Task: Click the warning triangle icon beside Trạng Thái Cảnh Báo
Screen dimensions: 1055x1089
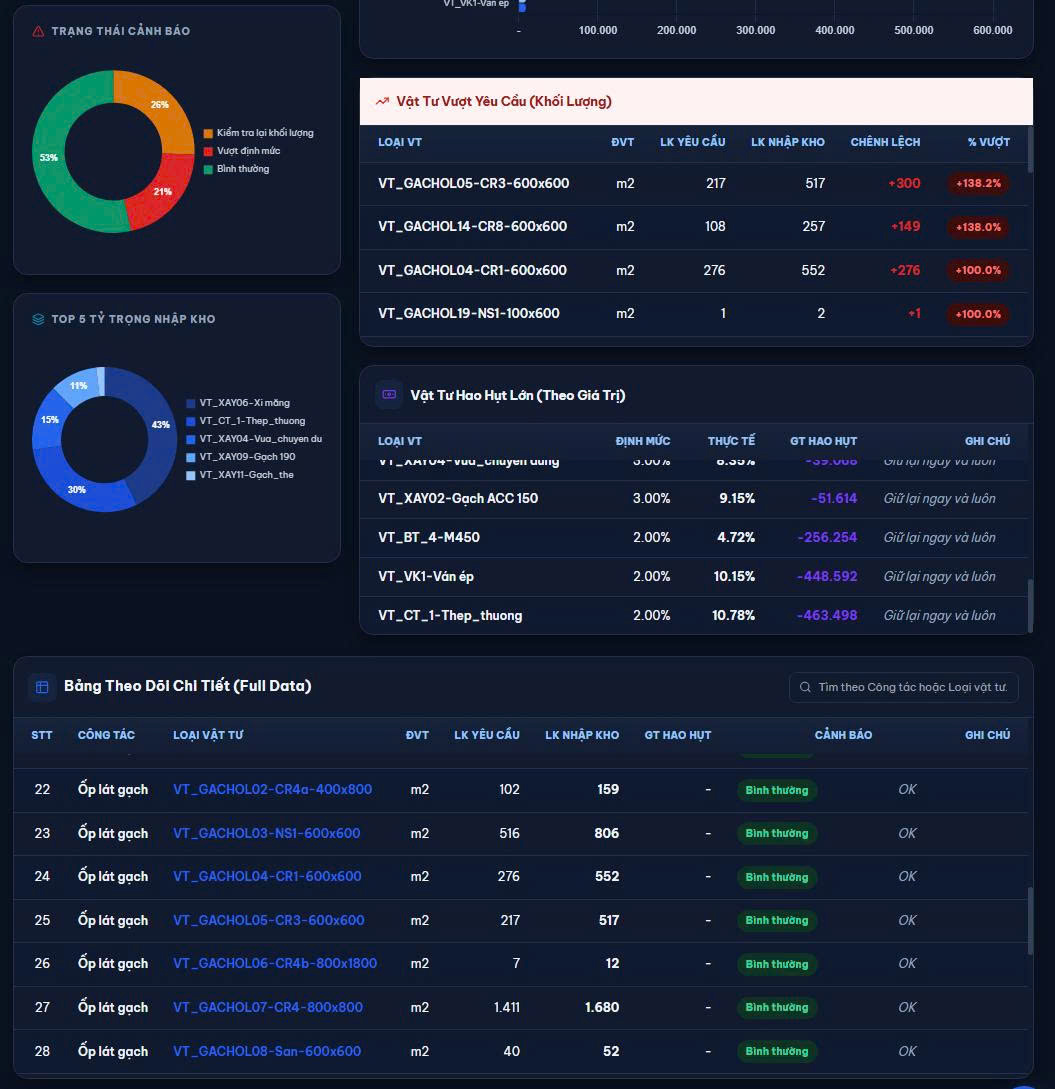Action: coord(38,31)
